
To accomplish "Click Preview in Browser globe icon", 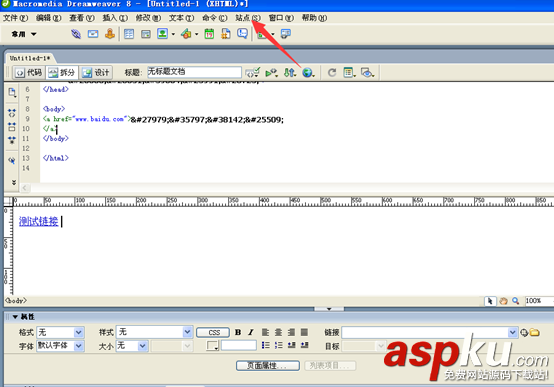I will click(308, 72).
